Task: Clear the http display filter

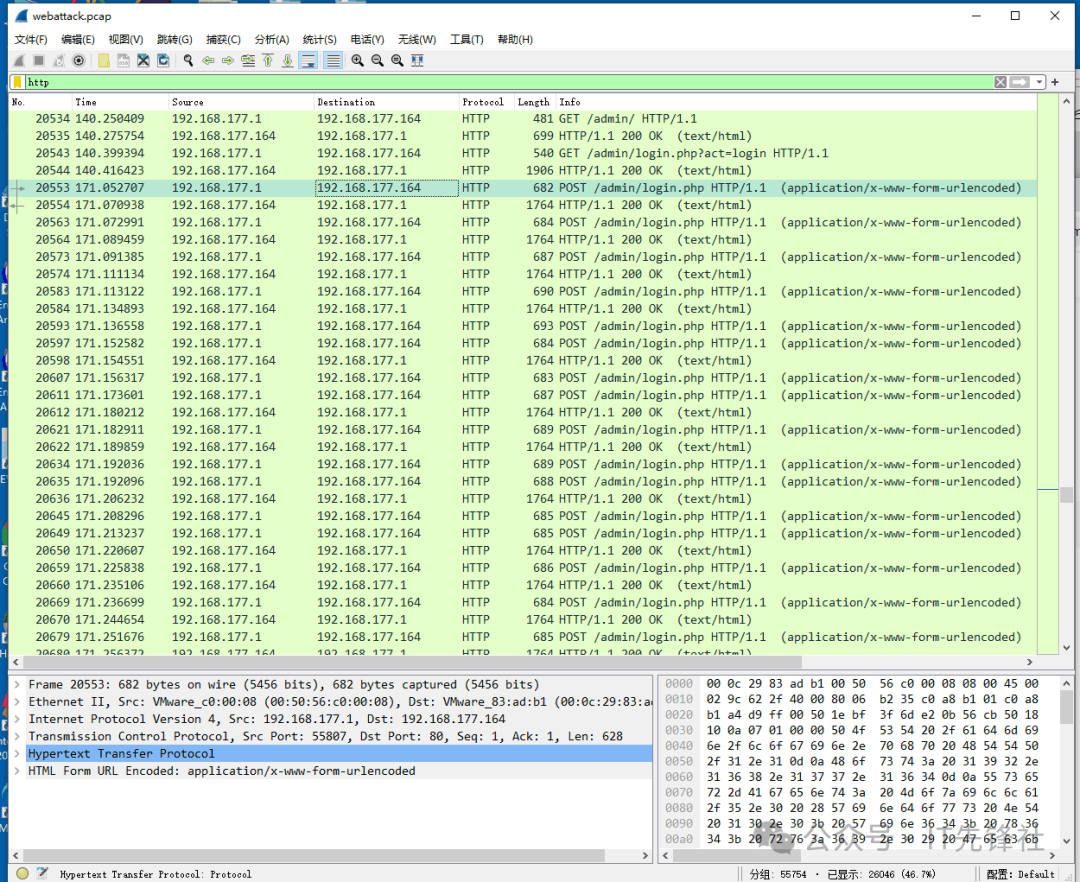Action: click(1000, 82)
